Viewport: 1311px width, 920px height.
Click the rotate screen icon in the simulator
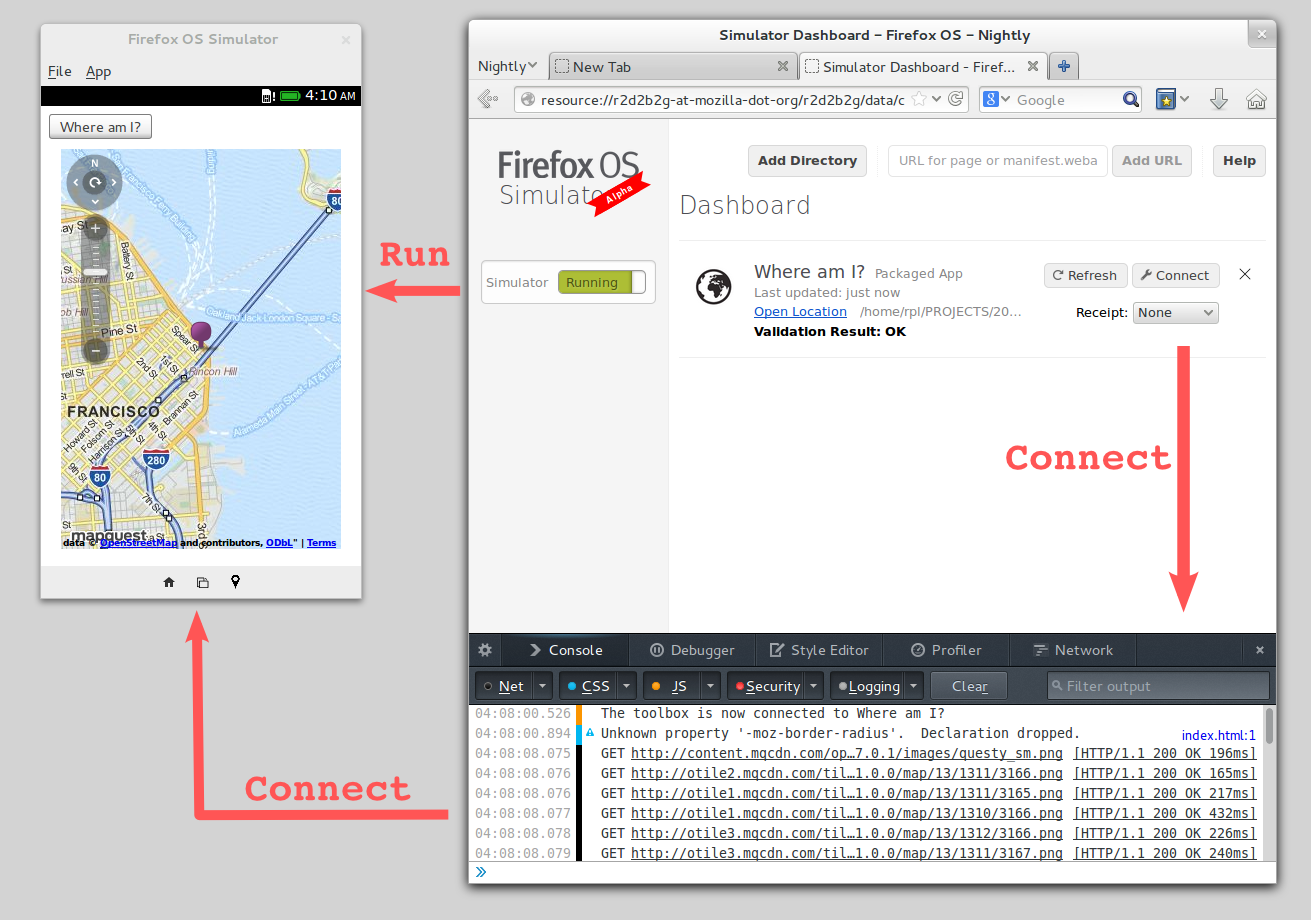203,582
